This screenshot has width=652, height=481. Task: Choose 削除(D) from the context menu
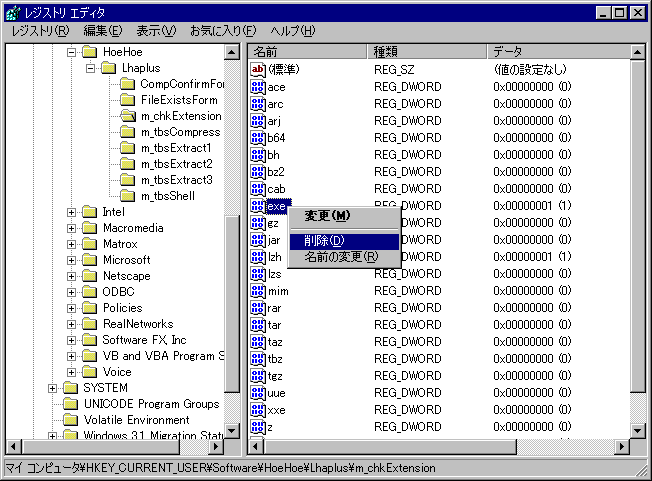tap(324, 240)
